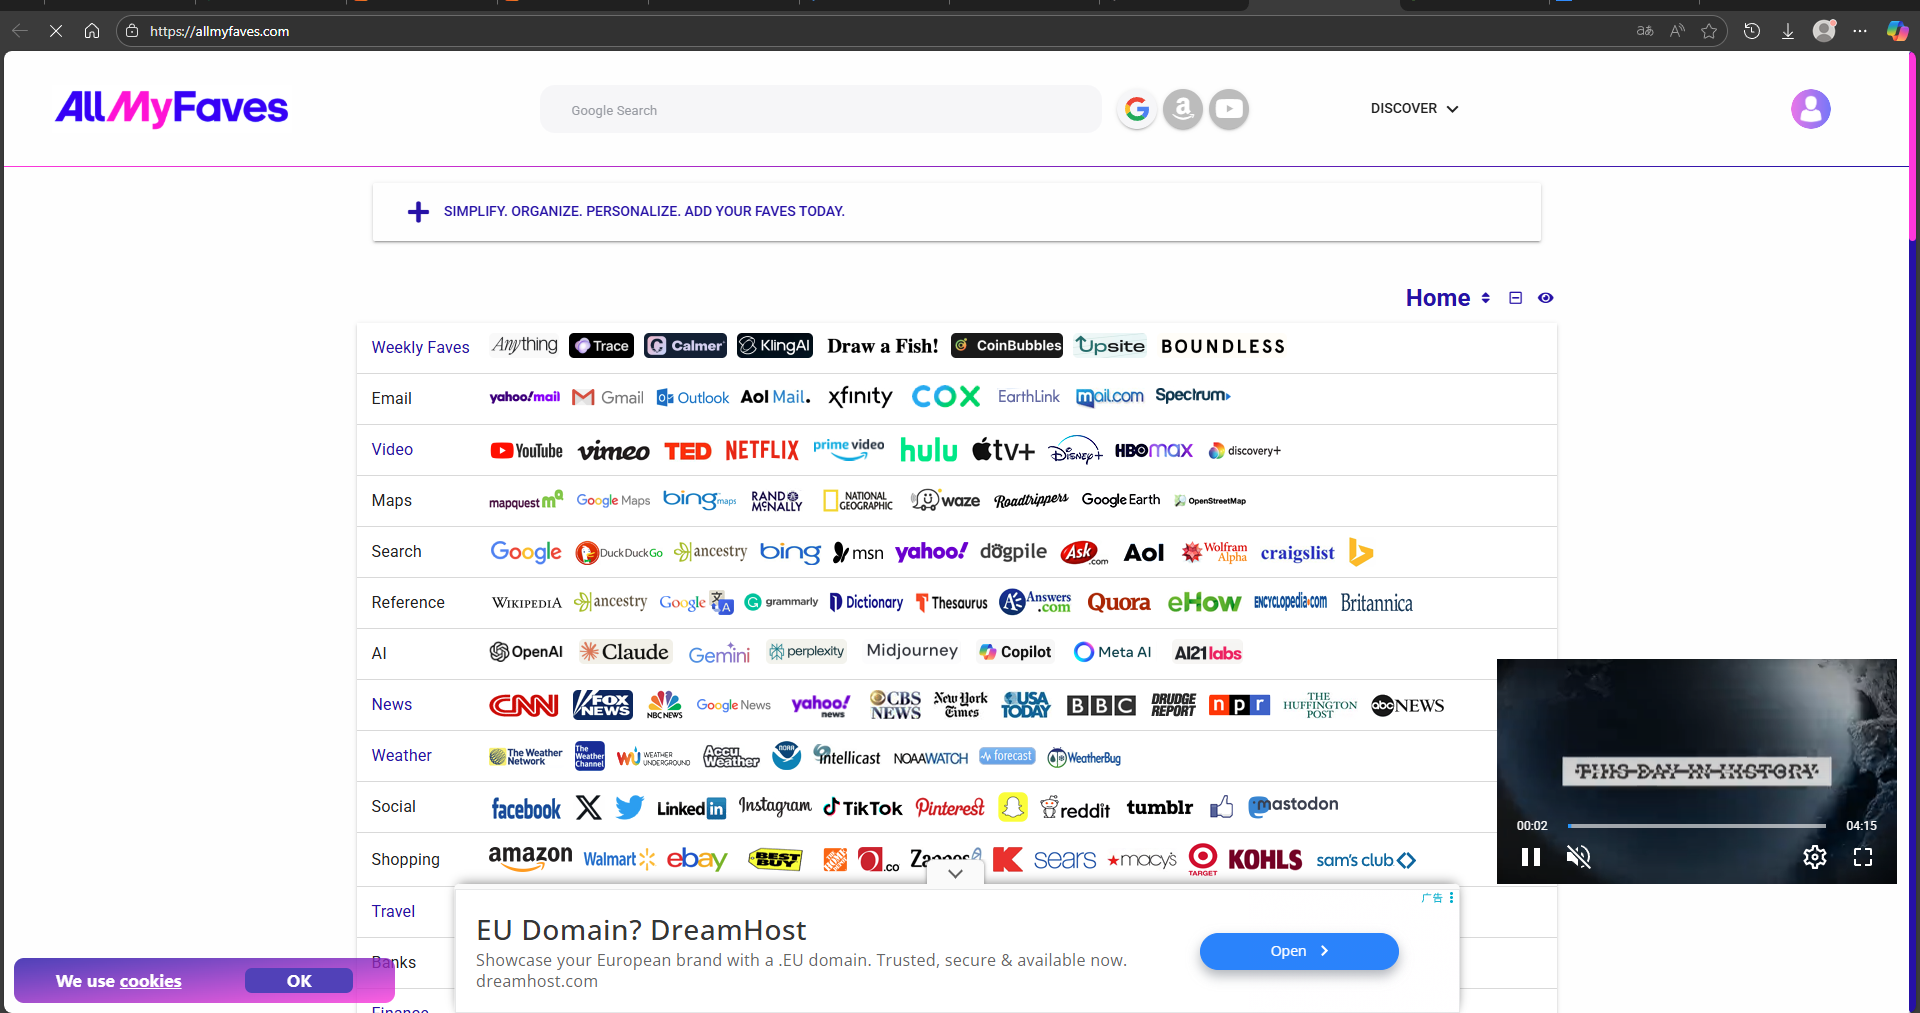Open the Target logo in Shopping row

pyautogui.click(x=1203, y=859)
